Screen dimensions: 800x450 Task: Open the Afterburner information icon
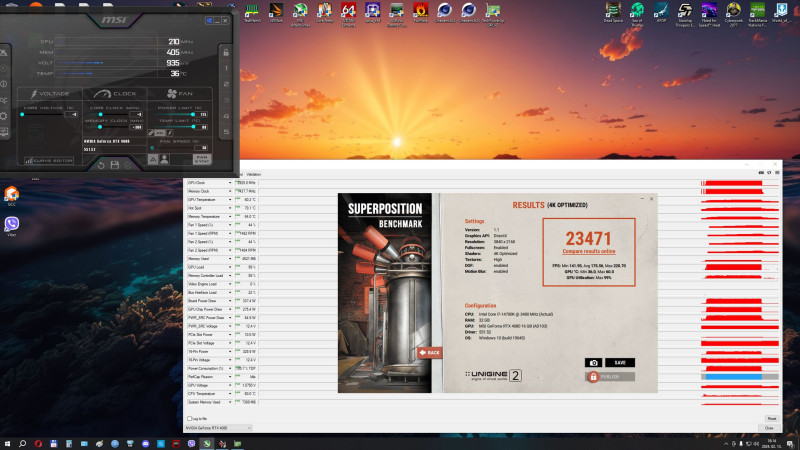(x=4, y=84)
